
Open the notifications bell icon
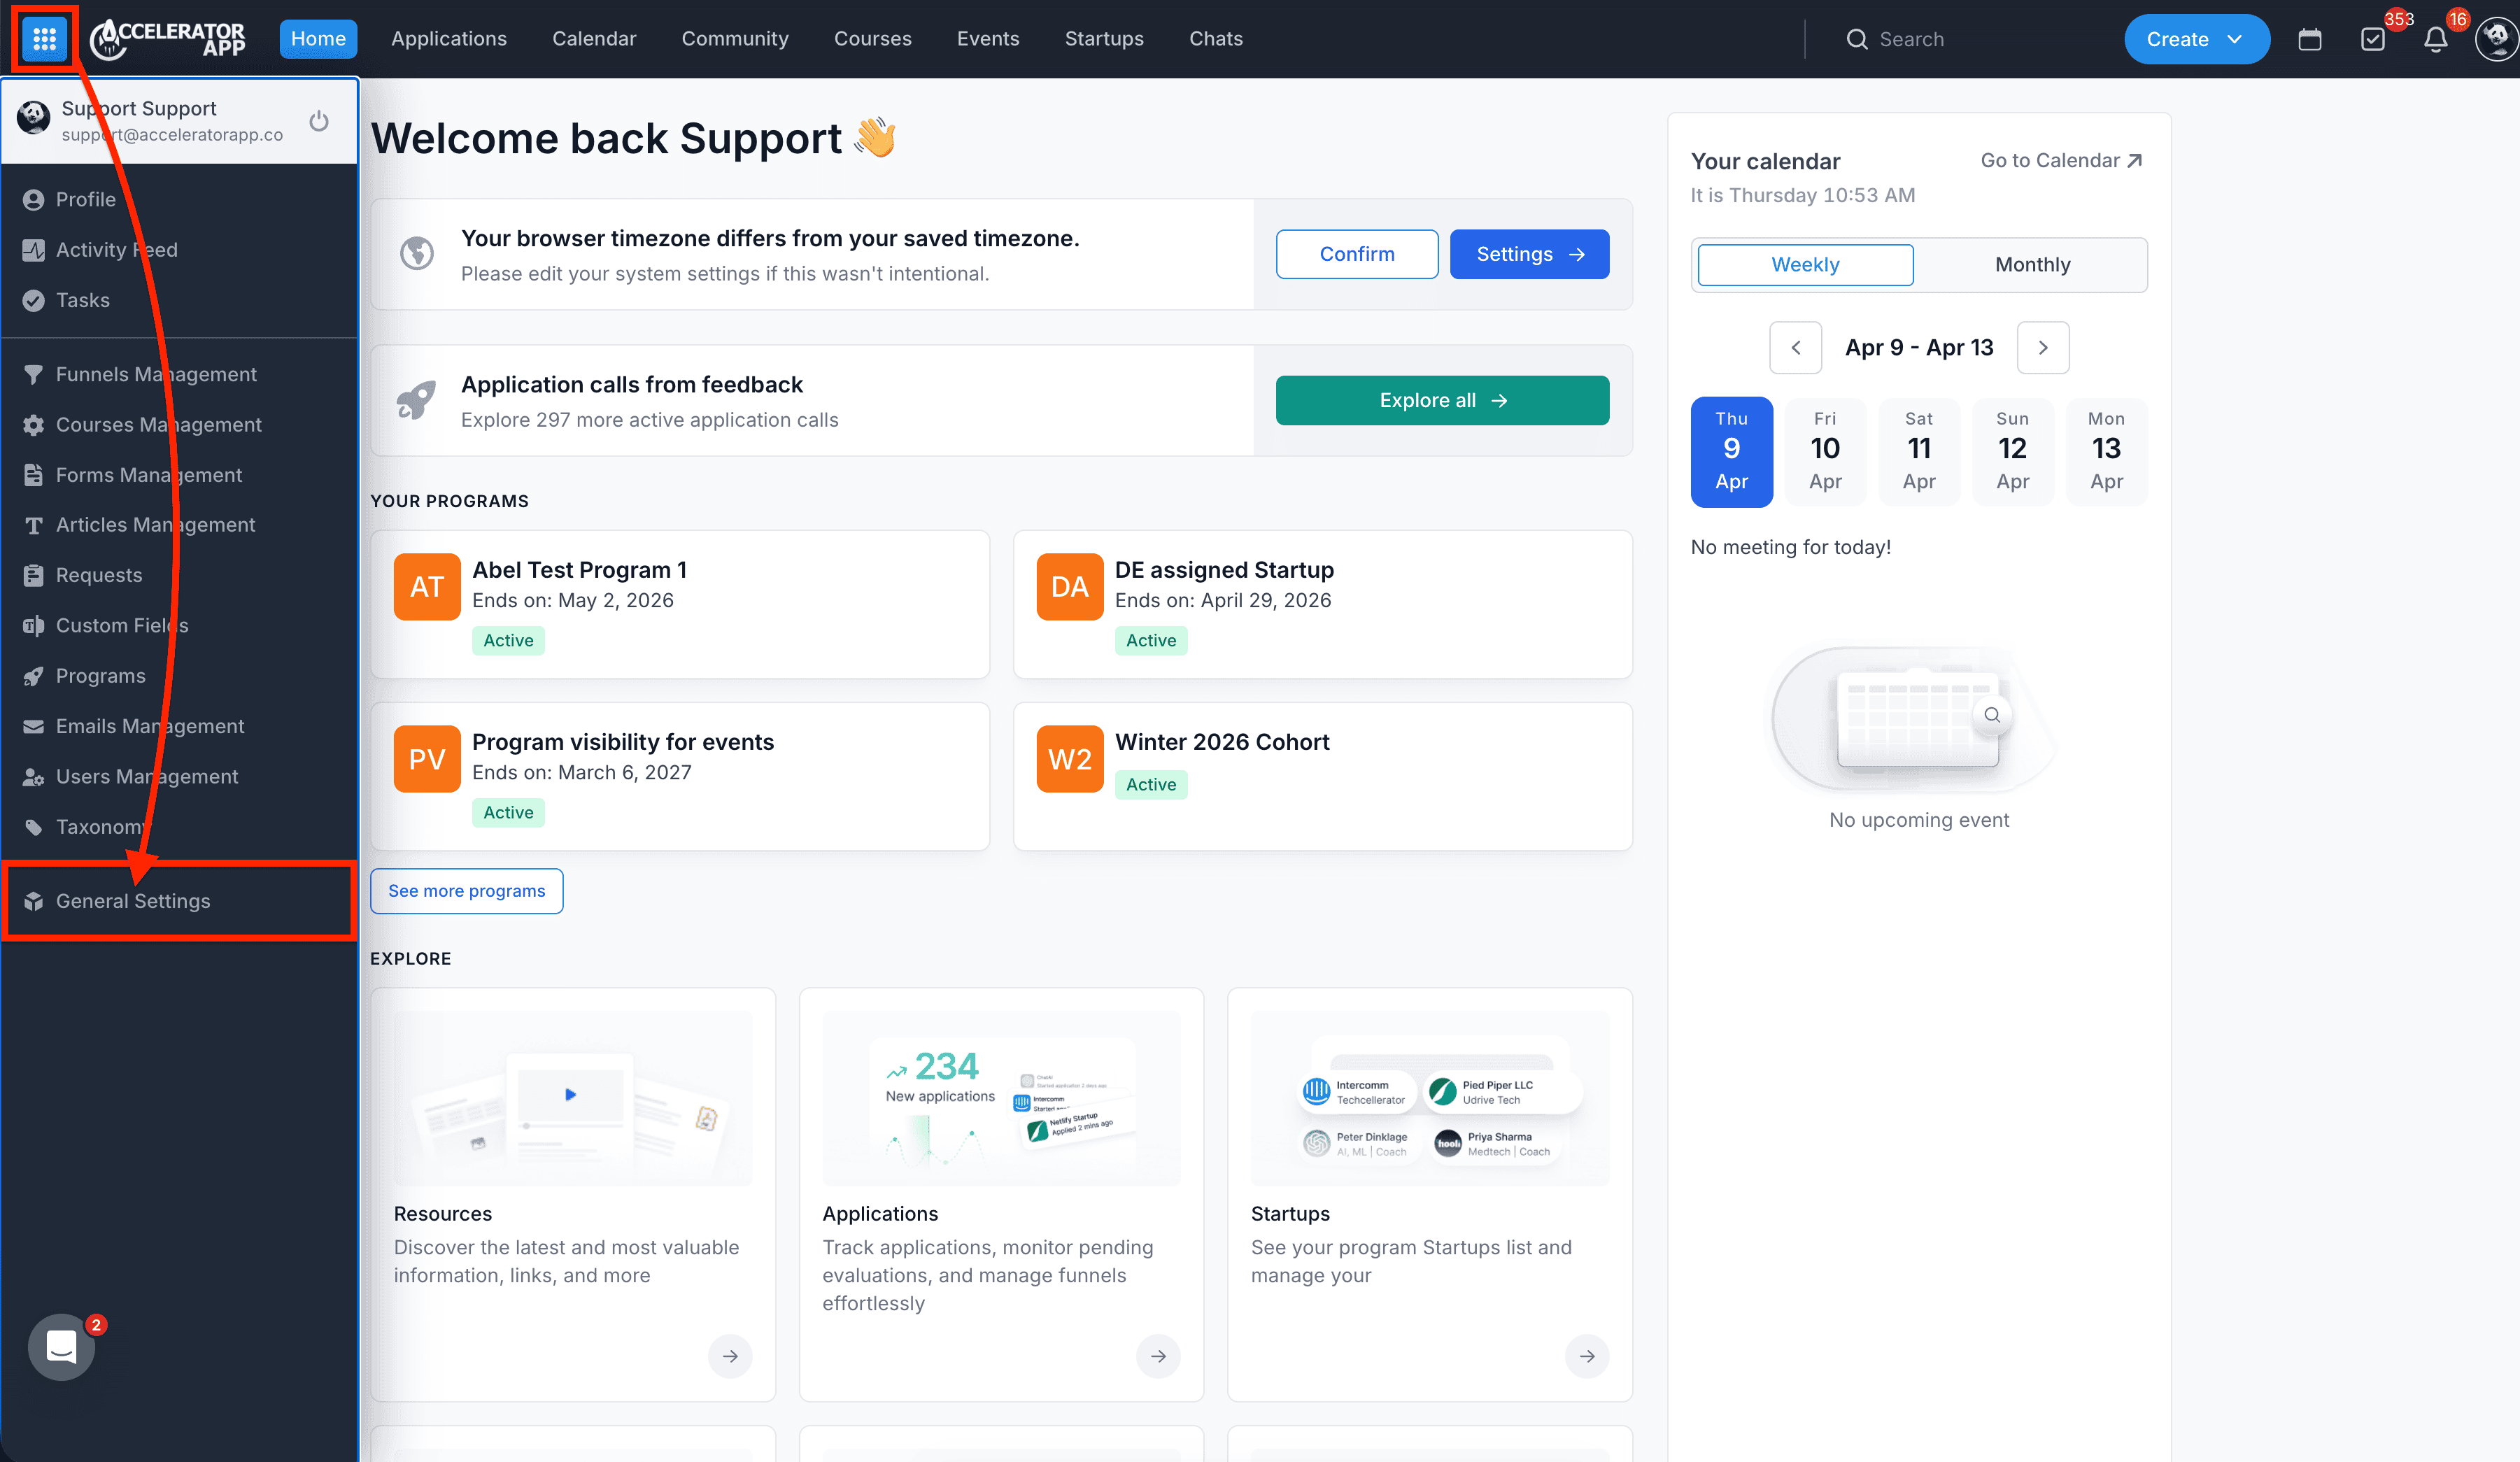[2435, 40]
